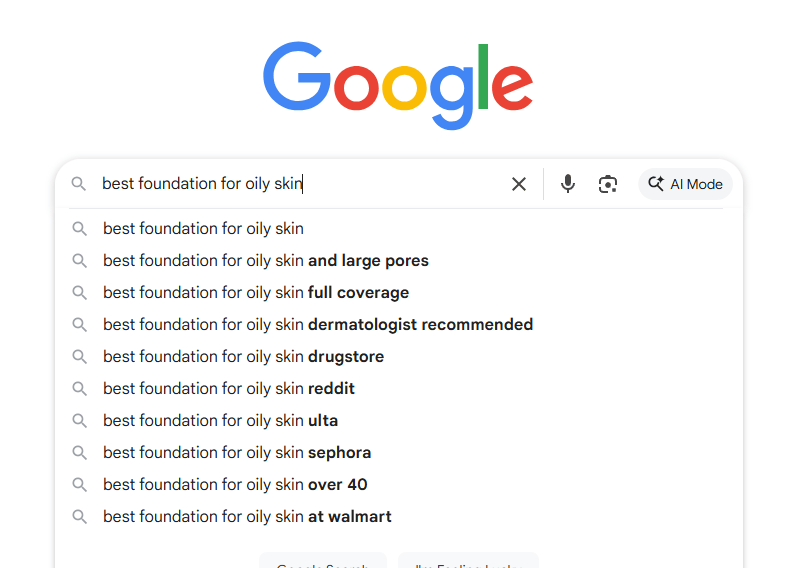Select the 'reddit' search suggestion

pyautogui.click(x=228, y=388)
